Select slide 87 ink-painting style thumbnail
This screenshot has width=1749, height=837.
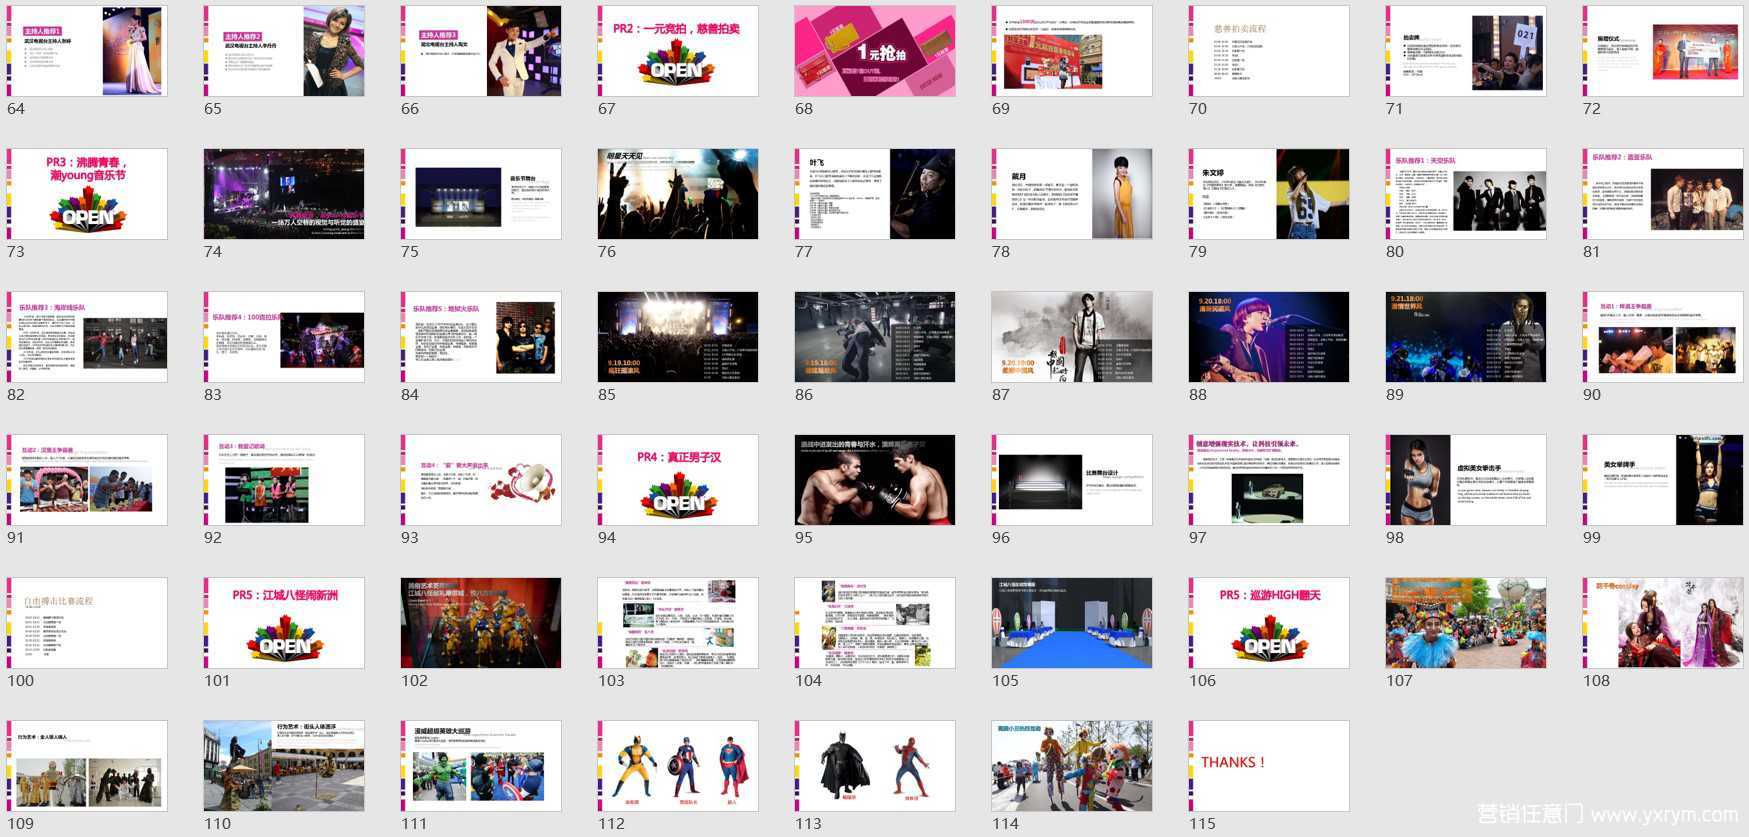click(1072, 337)
